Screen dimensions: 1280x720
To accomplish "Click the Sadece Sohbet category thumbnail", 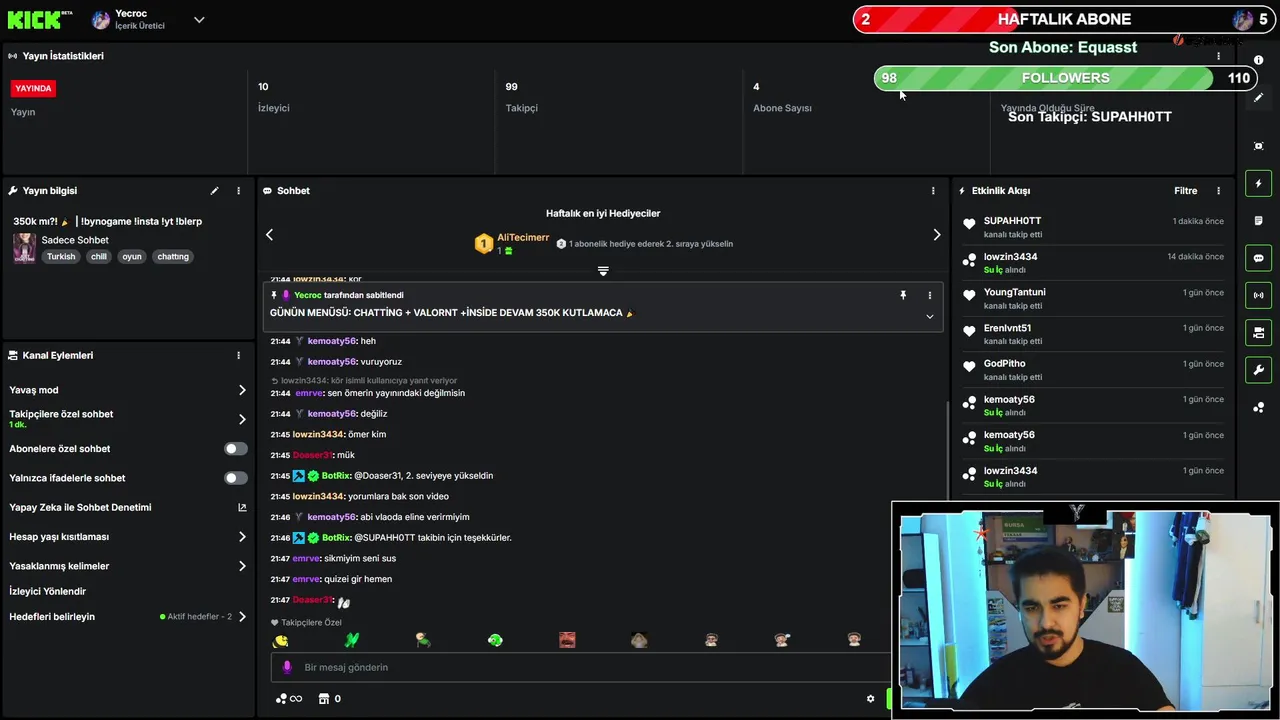I will point(25,248).
